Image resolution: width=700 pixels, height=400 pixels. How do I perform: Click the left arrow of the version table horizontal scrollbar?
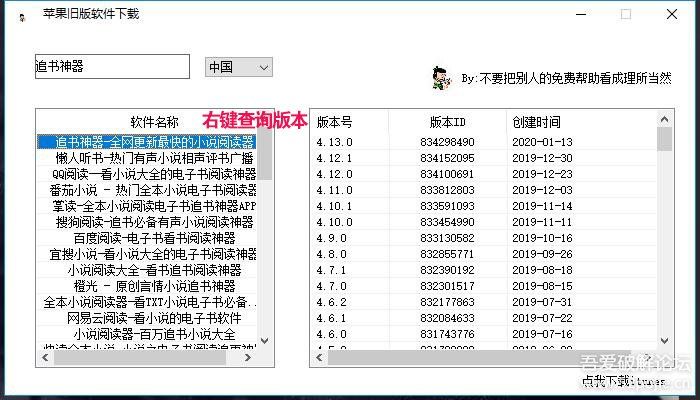(x=319, y=358)
